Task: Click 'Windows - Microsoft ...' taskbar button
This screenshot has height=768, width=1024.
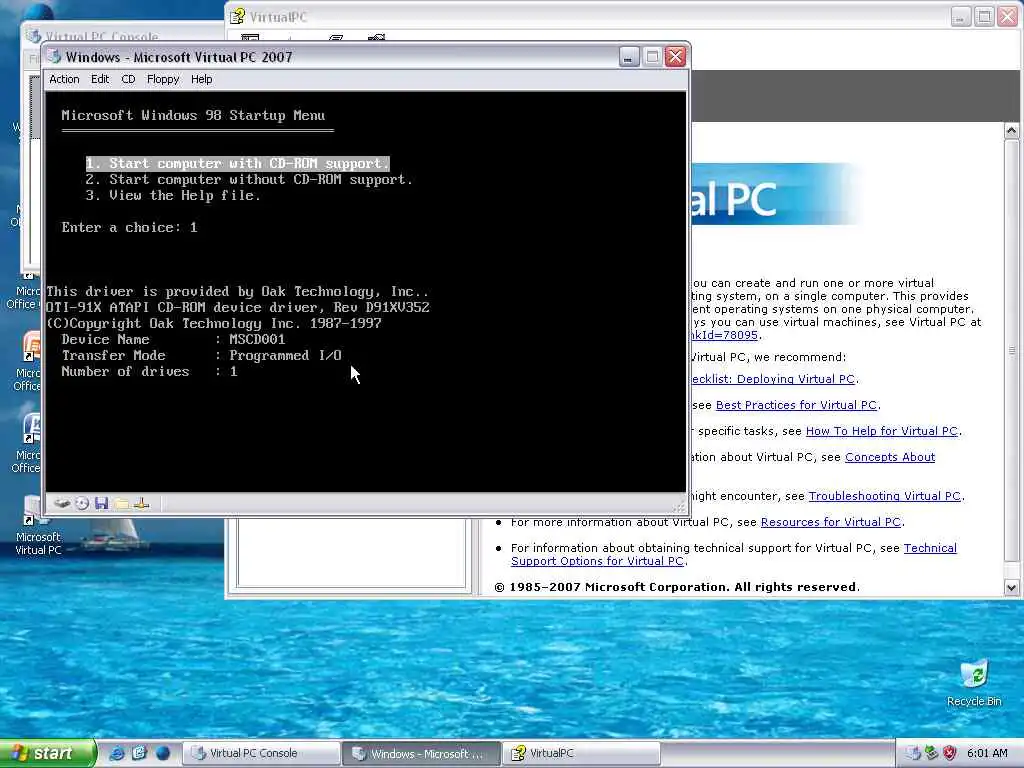Action: [x=421, y=754]
